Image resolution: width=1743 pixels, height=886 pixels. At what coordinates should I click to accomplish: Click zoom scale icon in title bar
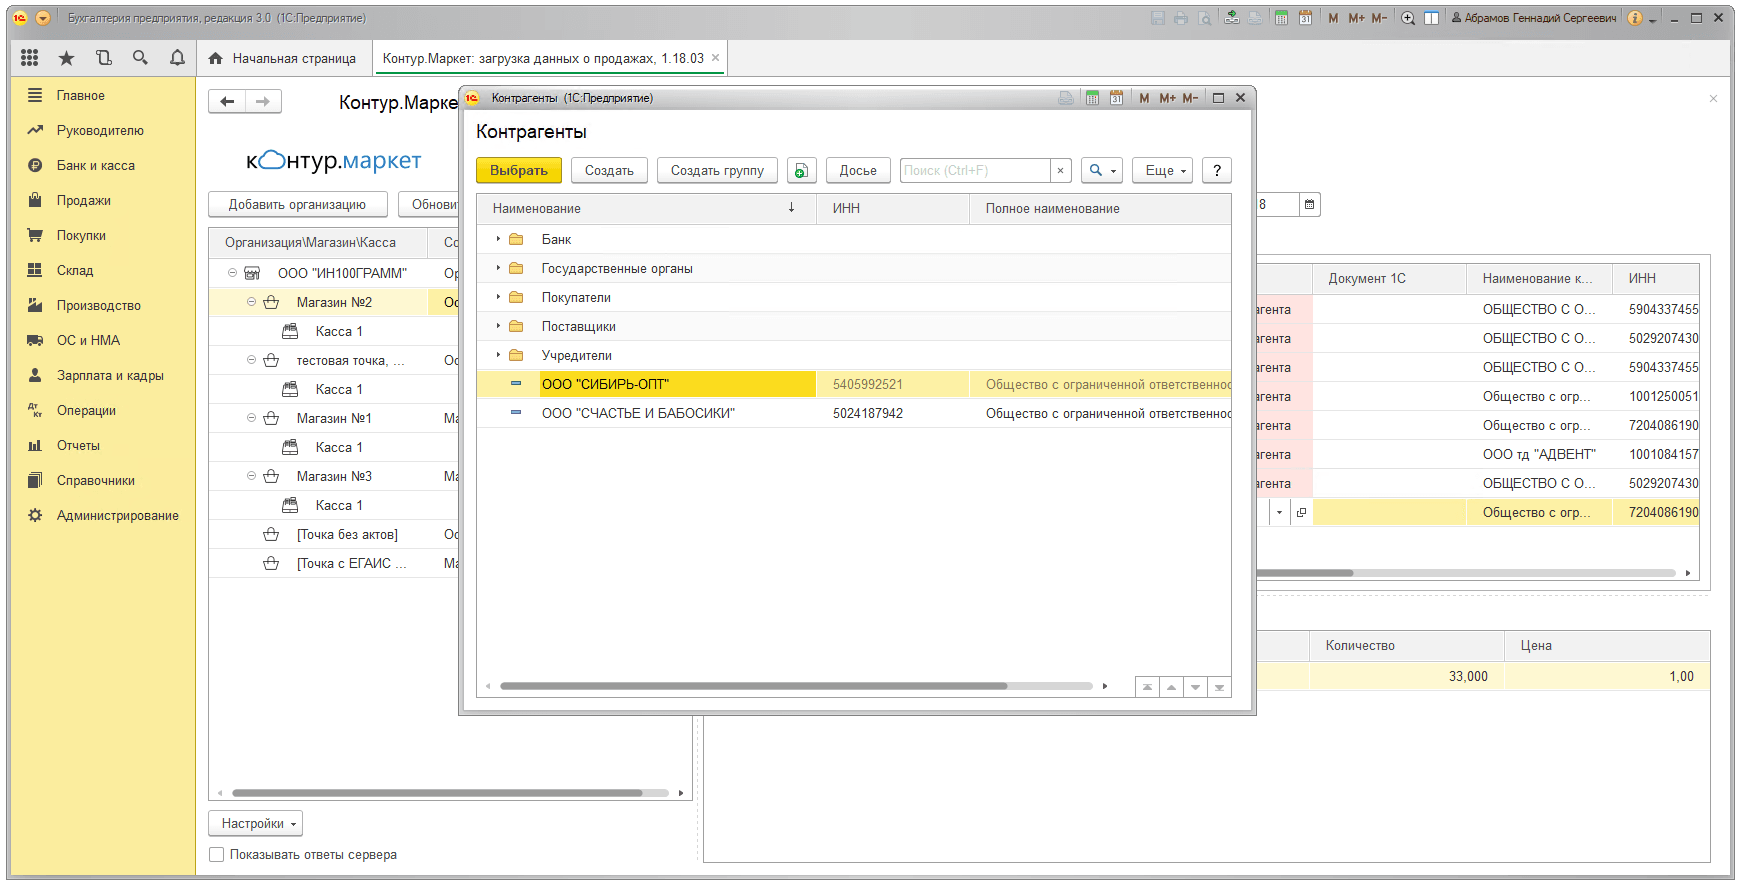[x=1408, y=18]
